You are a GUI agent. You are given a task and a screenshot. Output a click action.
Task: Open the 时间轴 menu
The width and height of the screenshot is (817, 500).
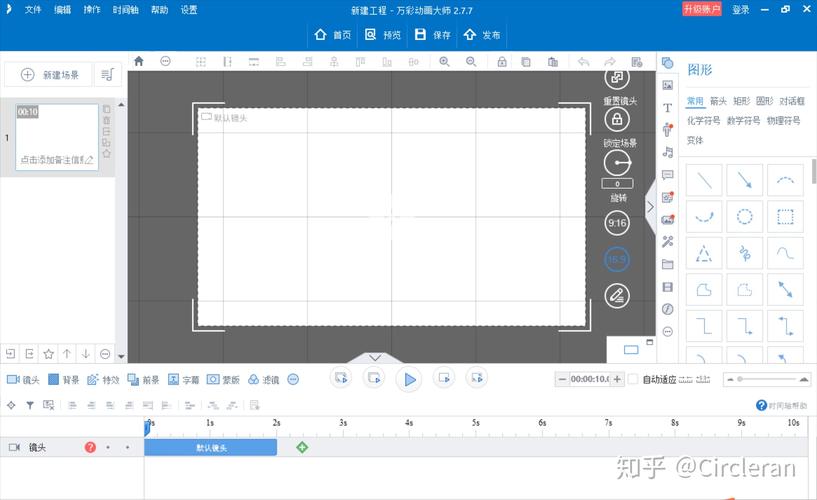click(x=126, y=10)
